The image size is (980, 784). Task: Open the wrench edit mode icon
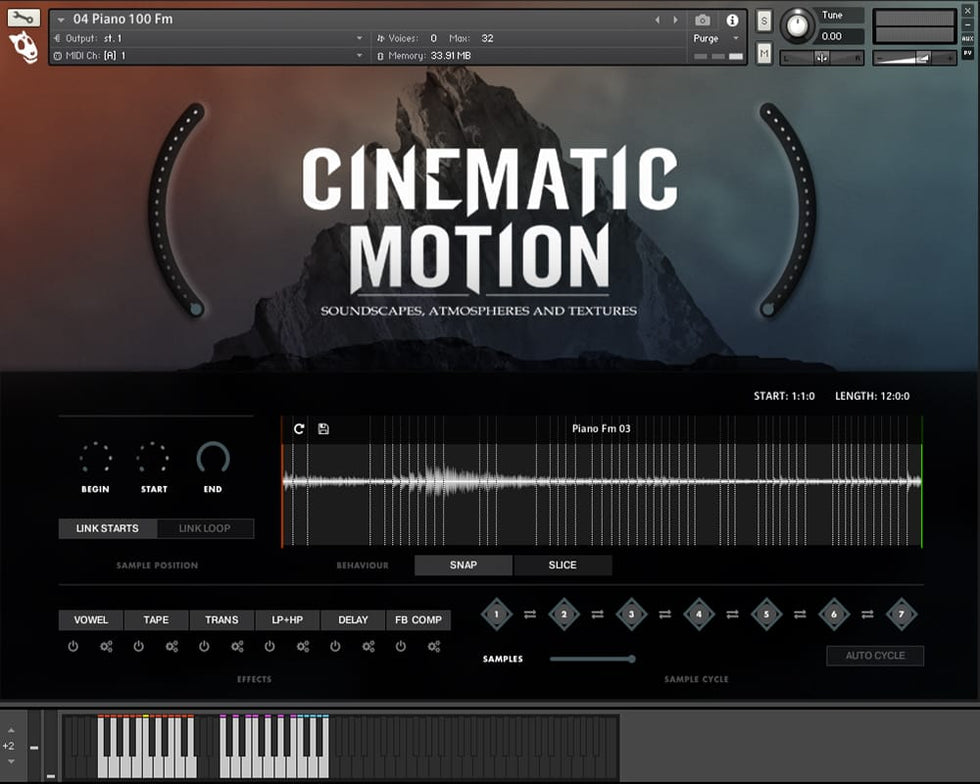pyautogui.click(x=23, y=17)
